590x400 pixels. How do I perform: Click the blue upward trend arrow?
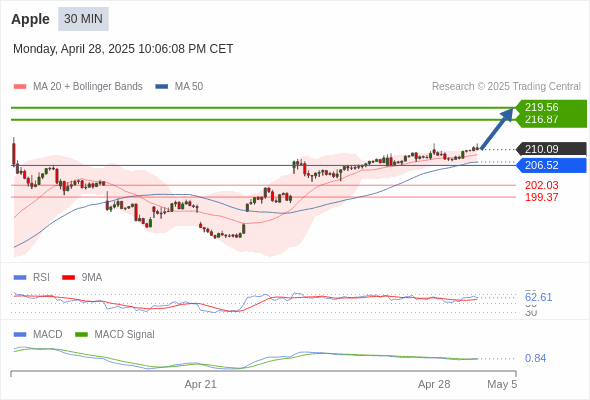(x=497, y=129)
